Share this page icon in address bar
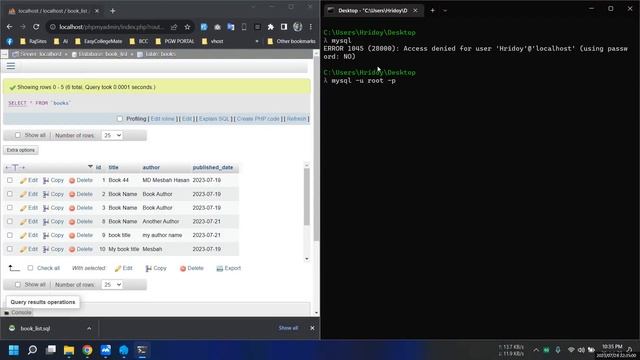 coord(174,27)
